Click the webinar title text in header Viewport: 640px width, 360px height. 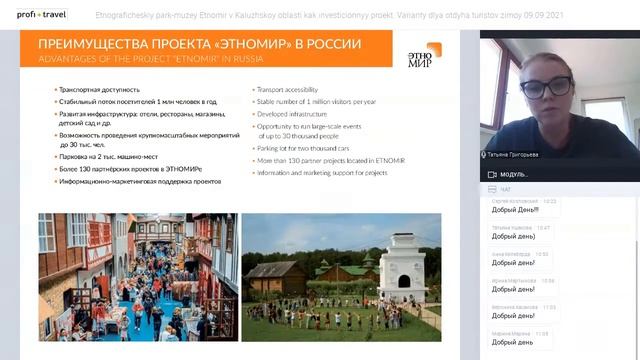[x=329, y=16]
